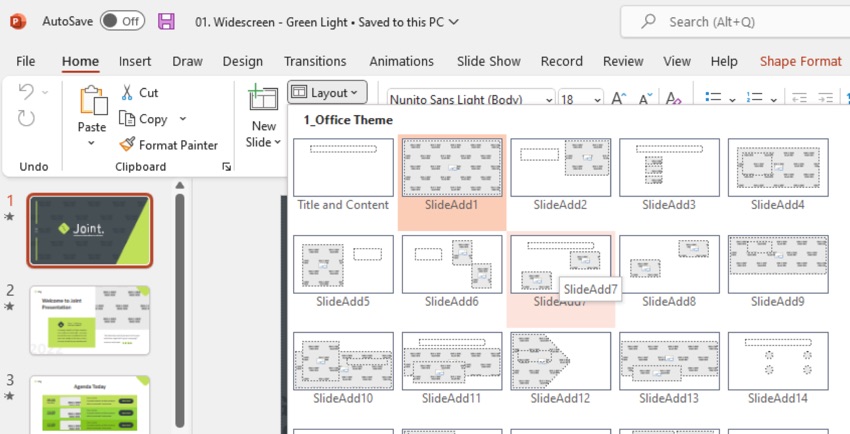
Task: Choose the SlideAdd14 layout
Action: pyautogui.click(x=778, y=368)
